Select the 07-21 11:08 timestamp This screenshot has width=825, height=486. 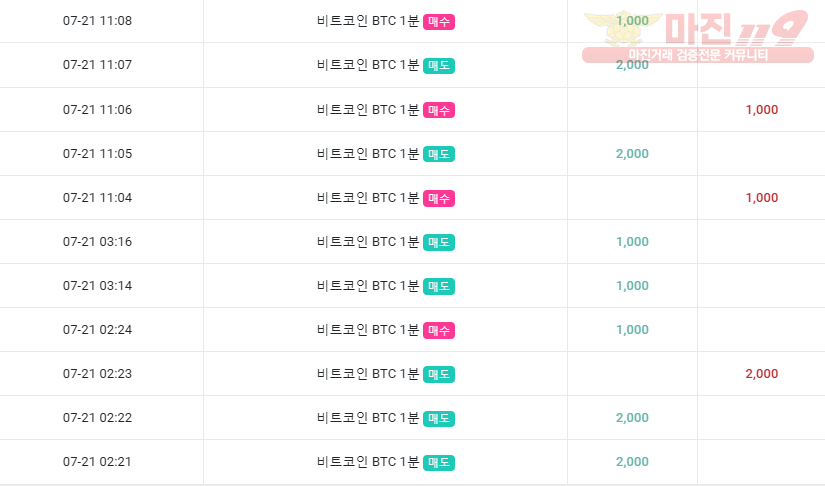tap(97, 21)
